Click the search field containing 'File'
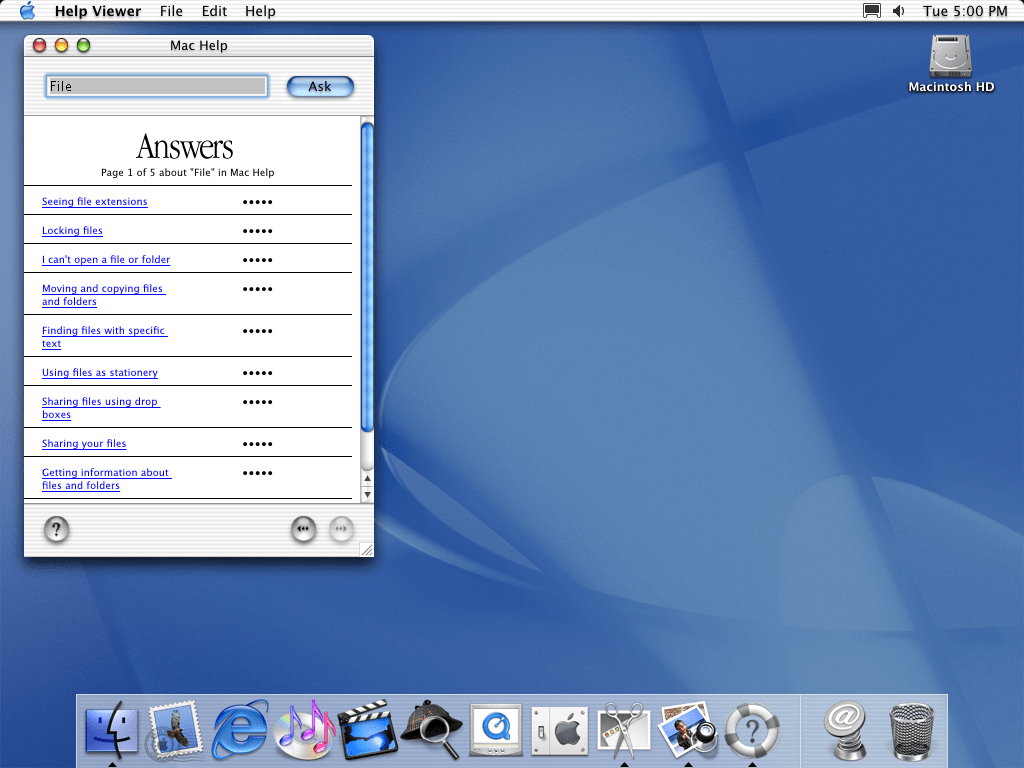 click(157, 86)
